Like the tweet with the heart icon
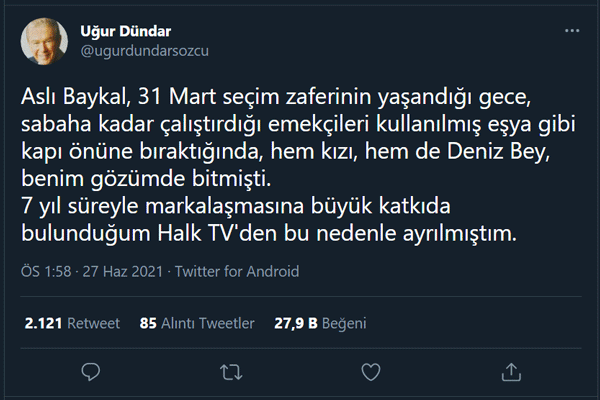 click(x=370, y=372)
